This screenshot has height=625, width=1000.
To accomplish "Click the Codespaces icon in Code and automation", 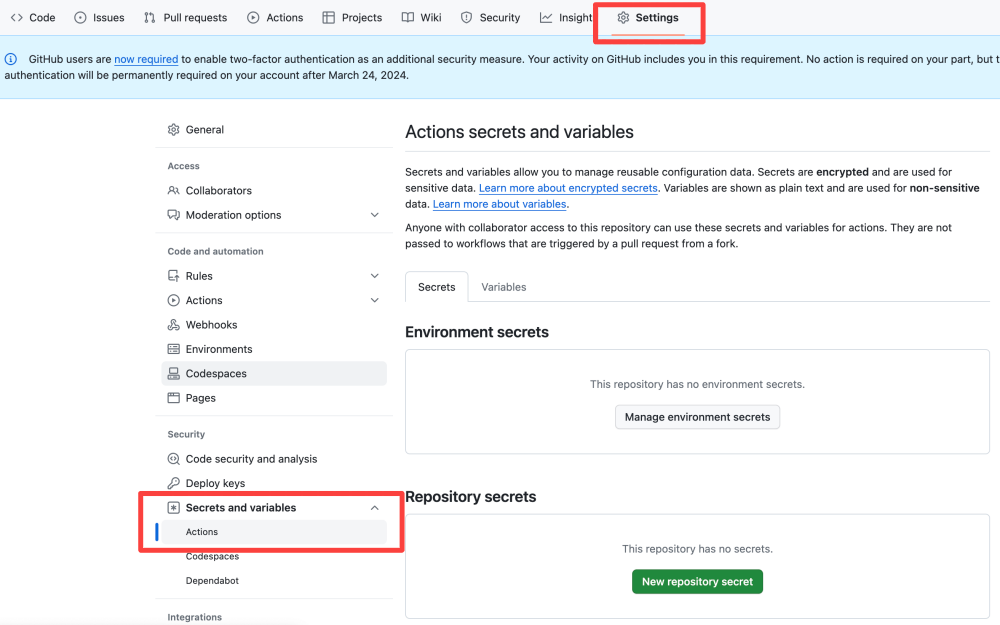I will [173, 374].
